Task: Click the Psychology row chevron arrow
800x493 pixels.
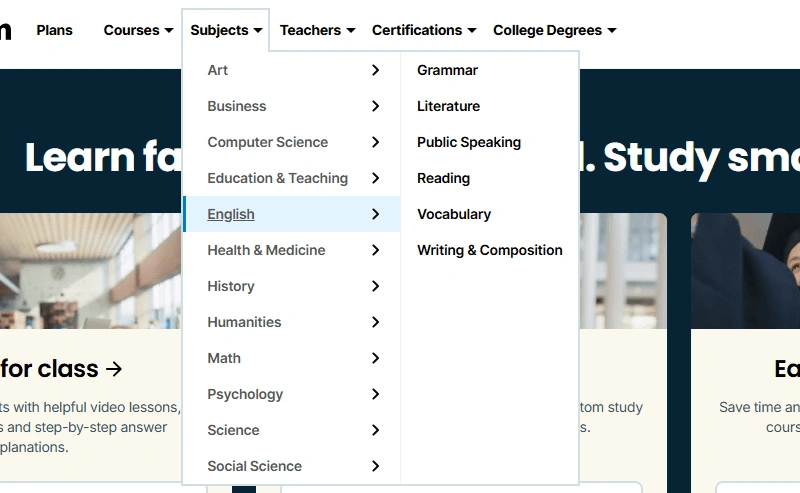Action: click(375, 394)
